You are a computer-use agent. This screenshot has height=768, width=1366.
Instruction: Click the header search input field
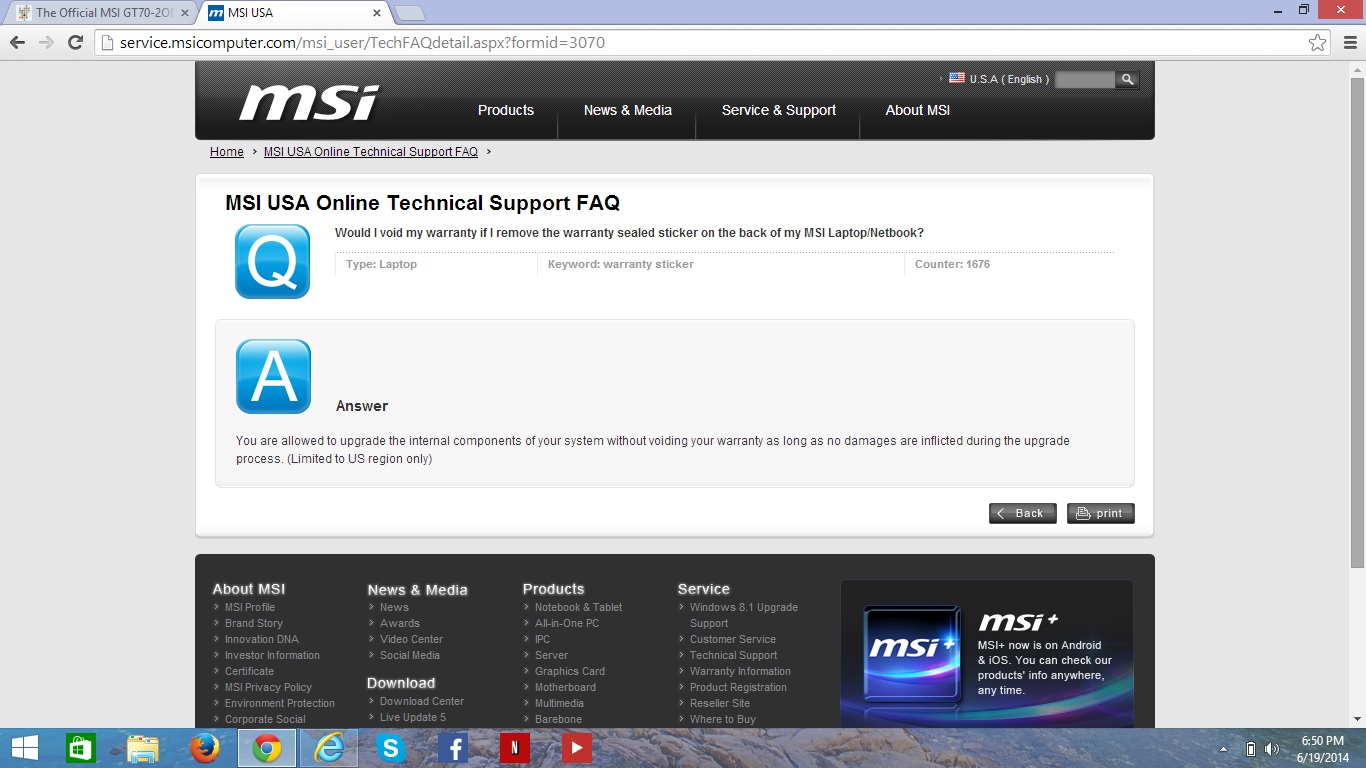tap(1085, 79)
